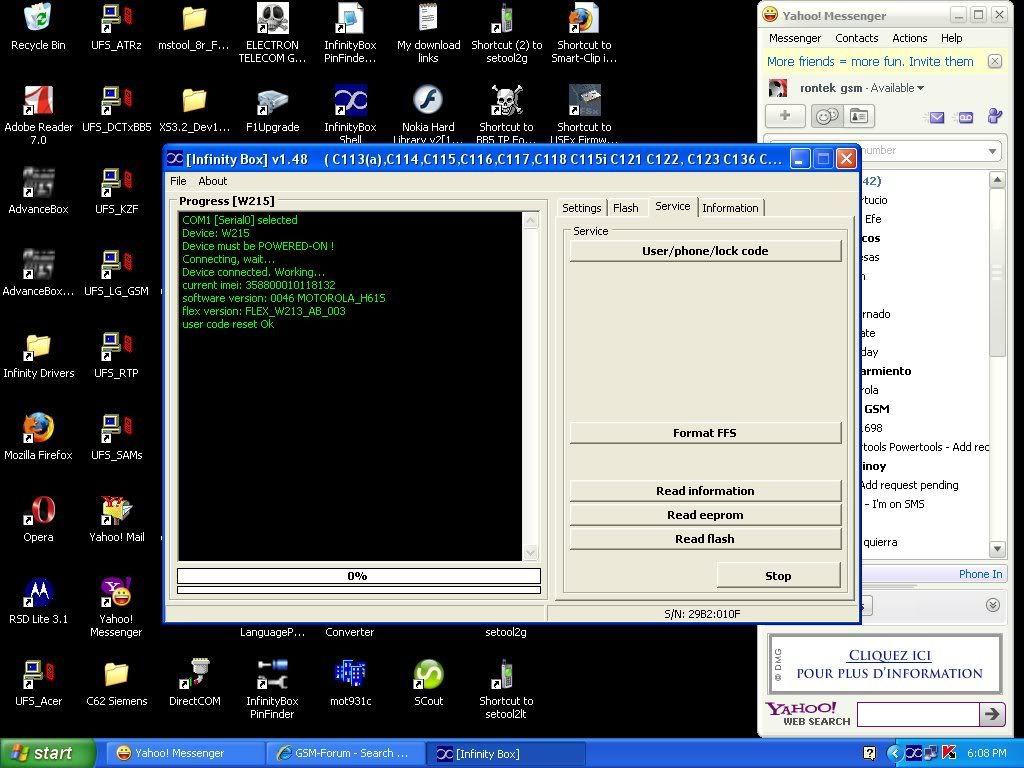Open About menu in Infinity Box
This screenshot has height=768, width=1024.
[212, 181]
